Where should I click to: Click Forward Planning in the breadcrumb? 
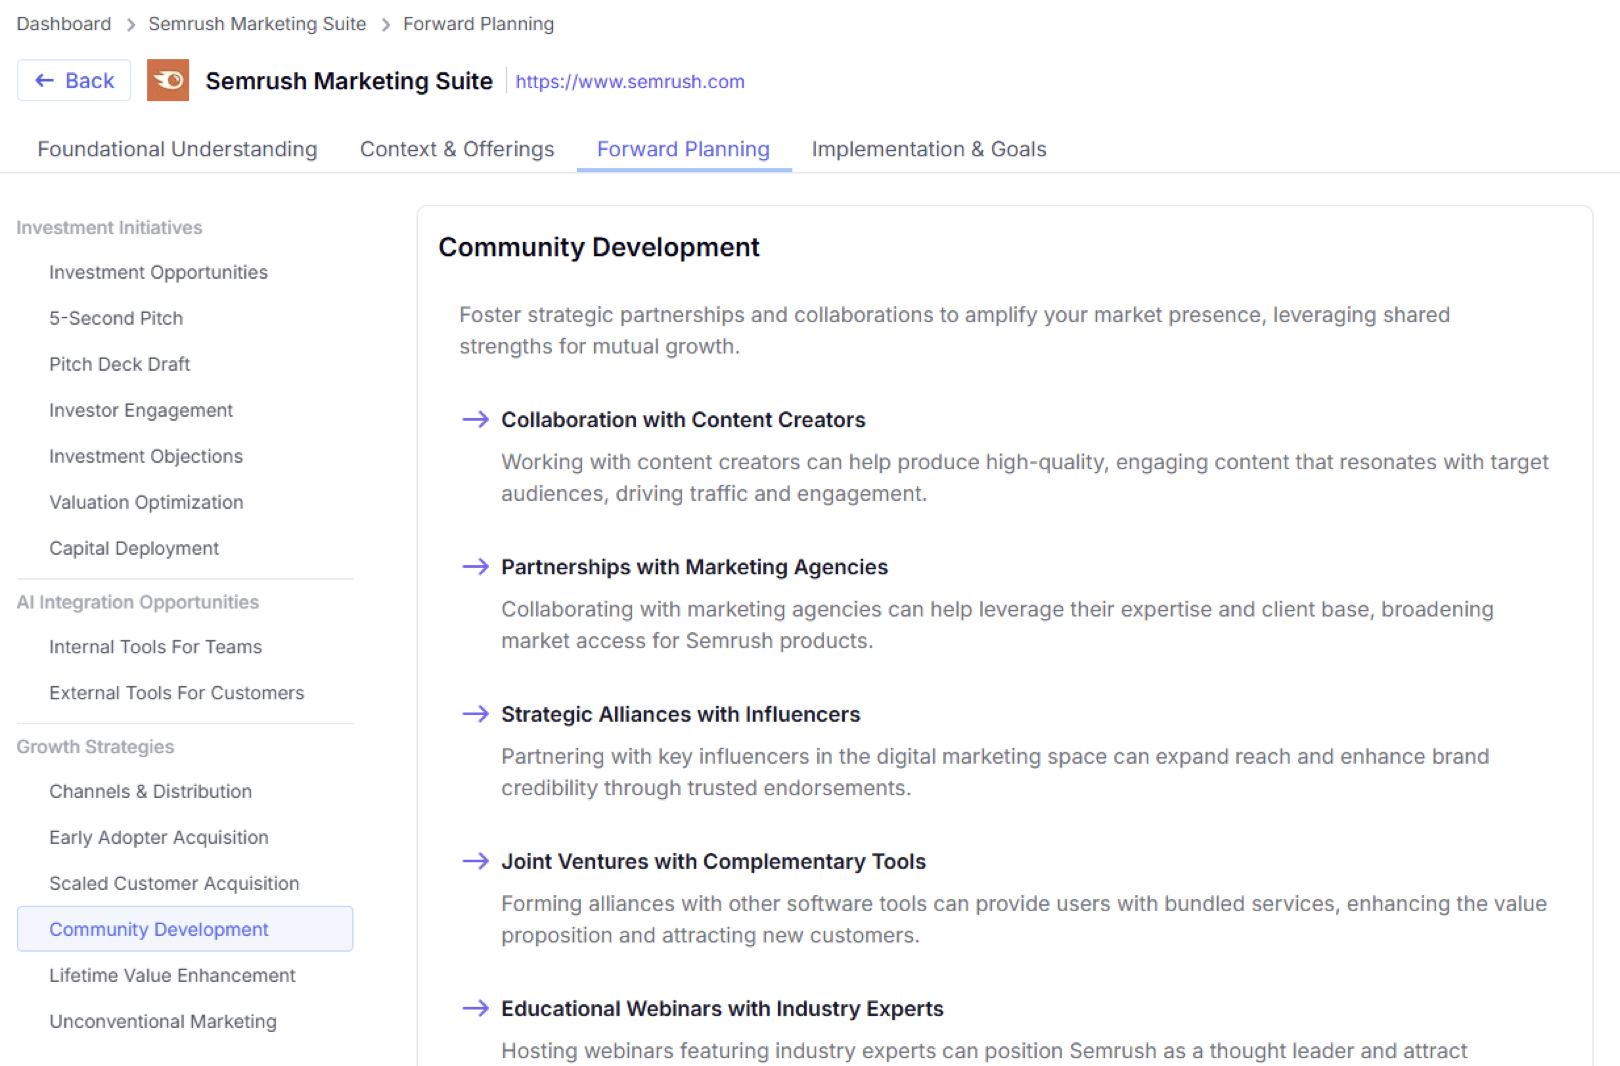click(478, 23)
